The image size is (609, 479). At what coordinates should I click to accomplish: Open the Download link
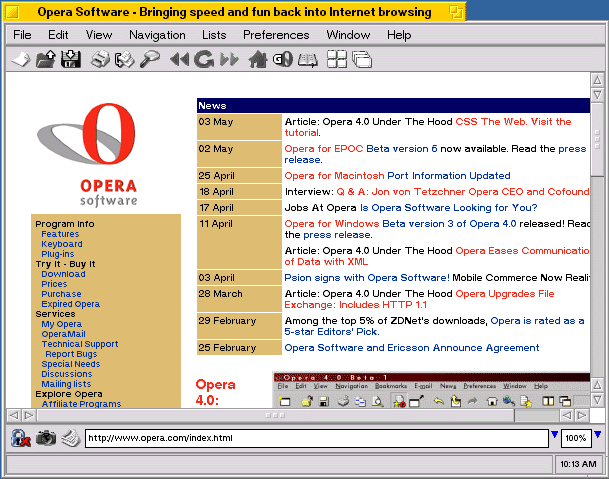click(63, 274)
